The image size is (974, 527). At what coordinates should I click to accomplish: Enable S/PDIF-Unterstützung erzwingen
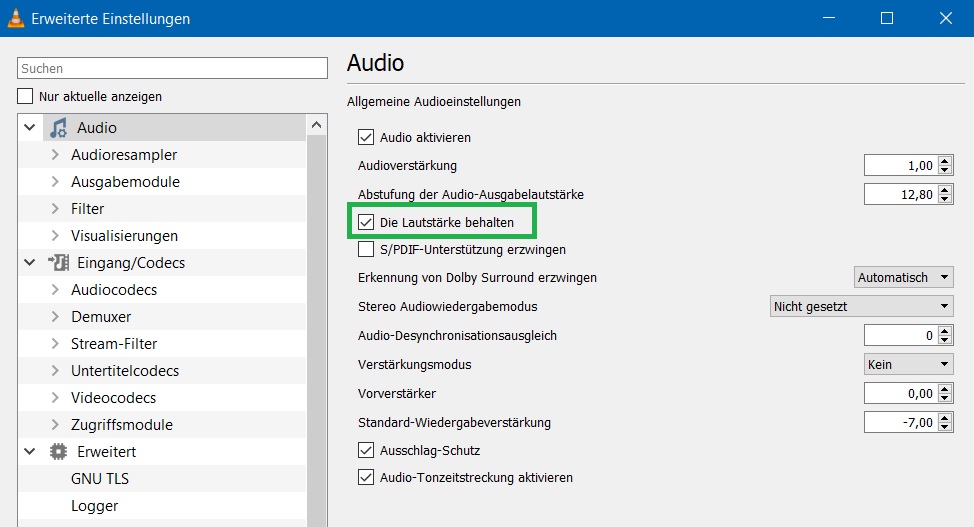coord(366,249)
